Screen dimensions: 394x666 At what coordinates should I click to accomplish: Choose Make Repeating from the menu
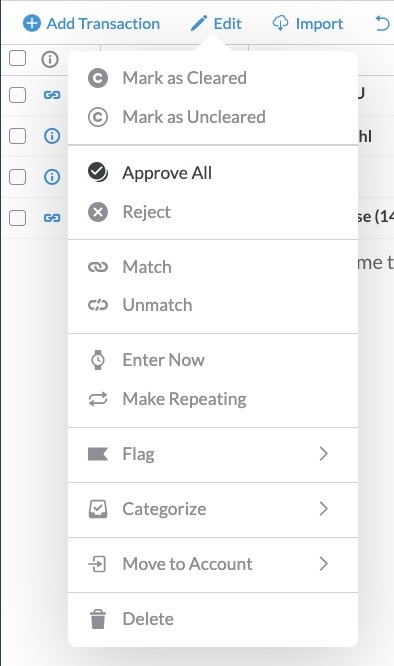pyautogui.click(x=213, y=399)
